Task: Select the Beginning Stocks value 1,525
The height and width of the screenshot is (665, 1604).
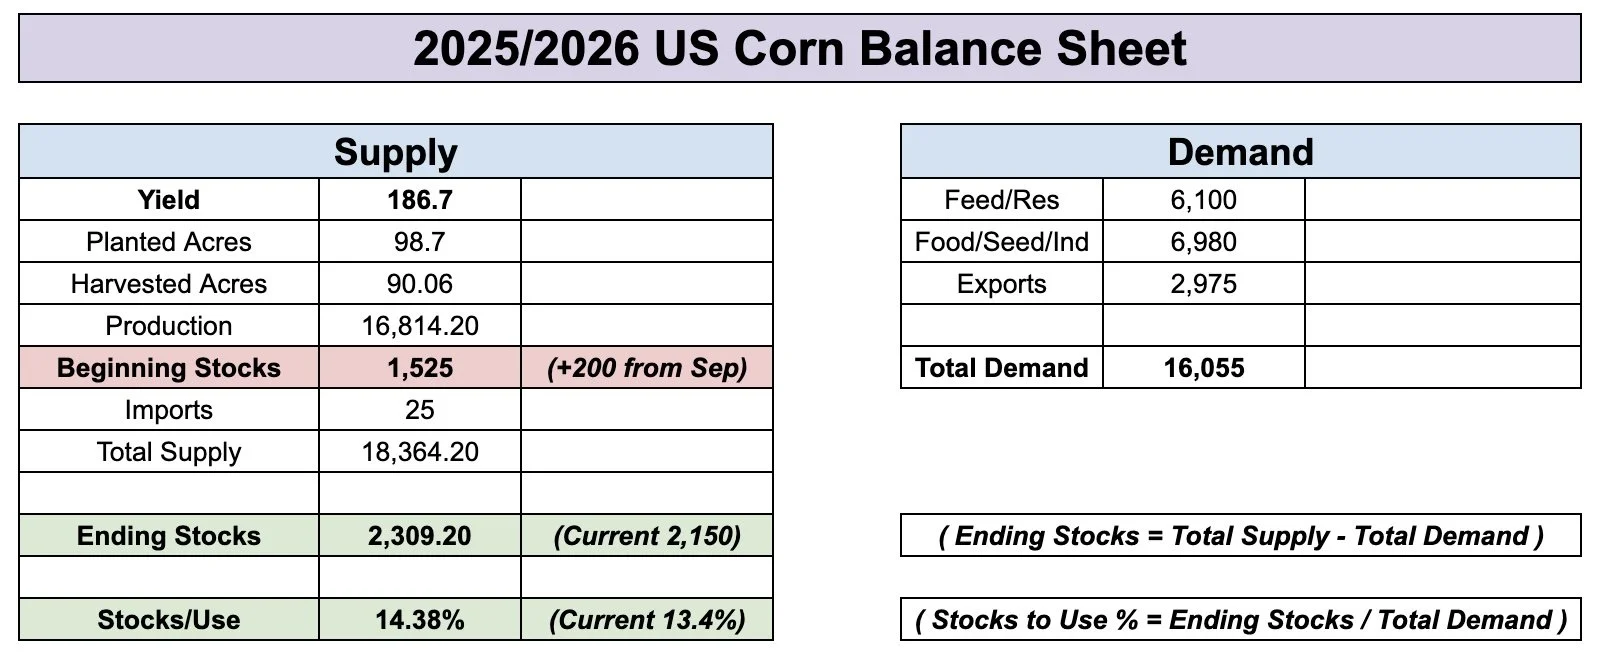Action: pyautogui.click(x=420, y=368)
